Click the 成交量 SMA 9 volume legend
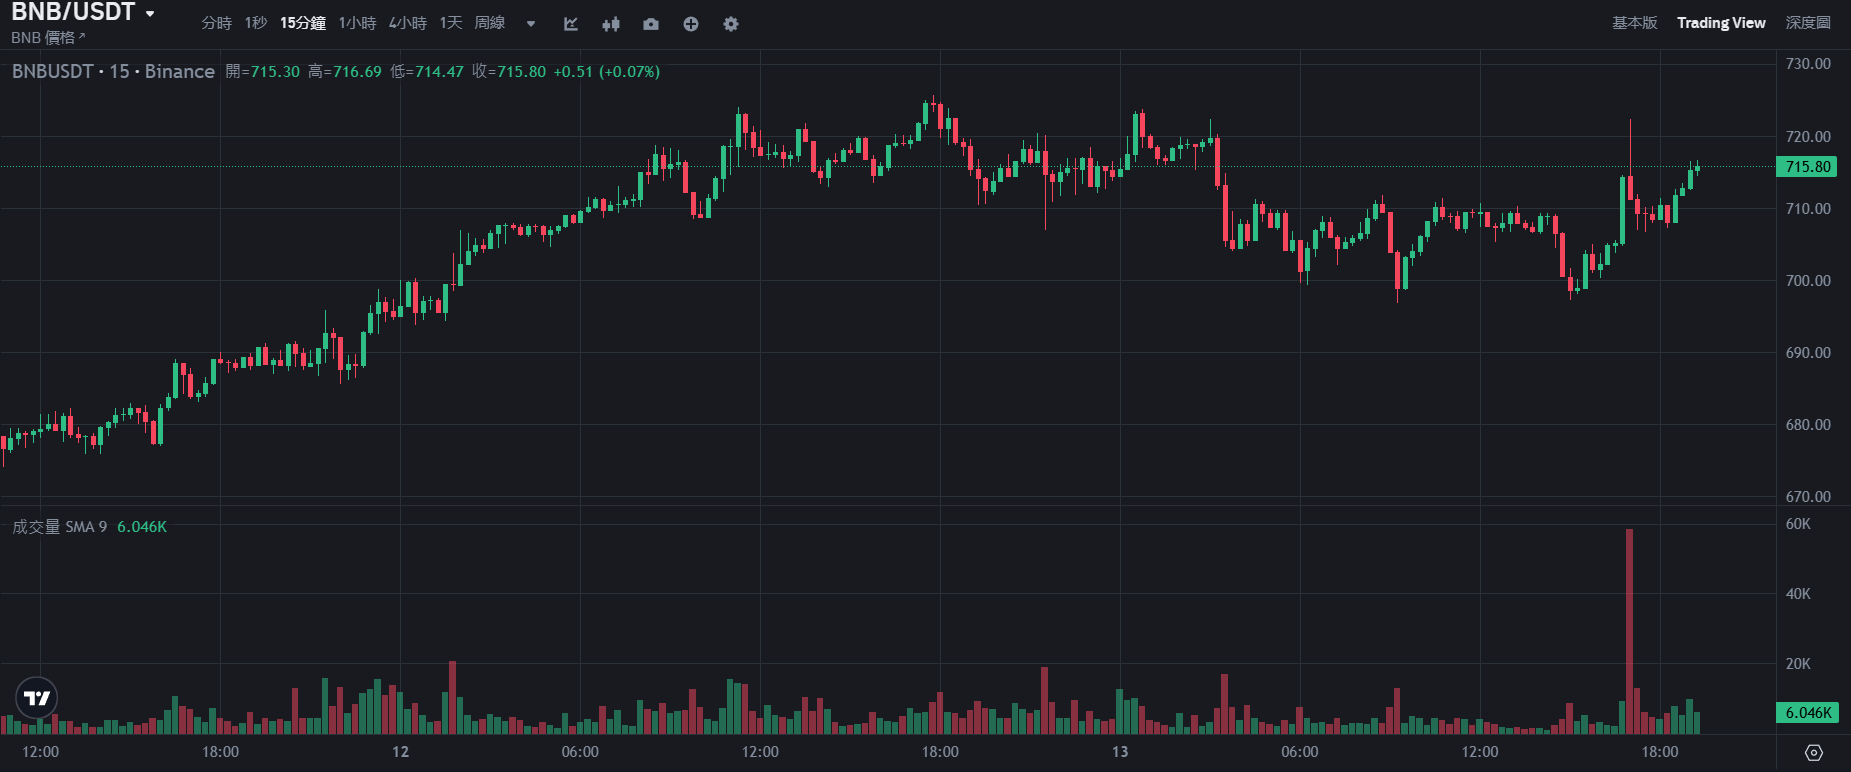1851x772 pixels. (x=60, y=527)
